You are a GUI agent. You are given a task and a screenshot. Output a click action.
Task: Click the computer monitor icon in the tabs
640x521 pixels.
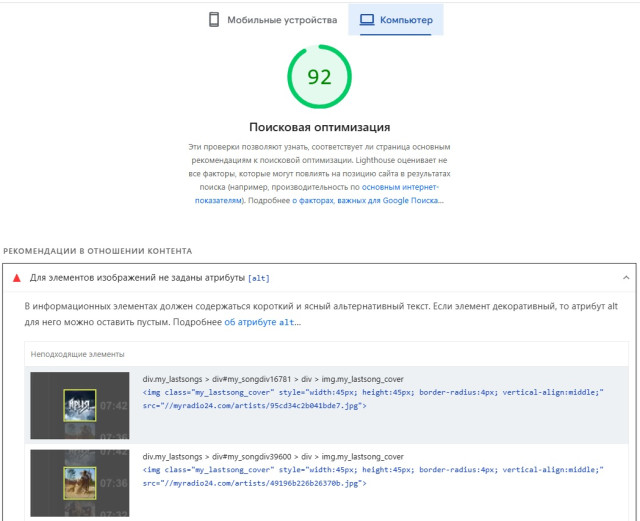(x=367, y=20)
